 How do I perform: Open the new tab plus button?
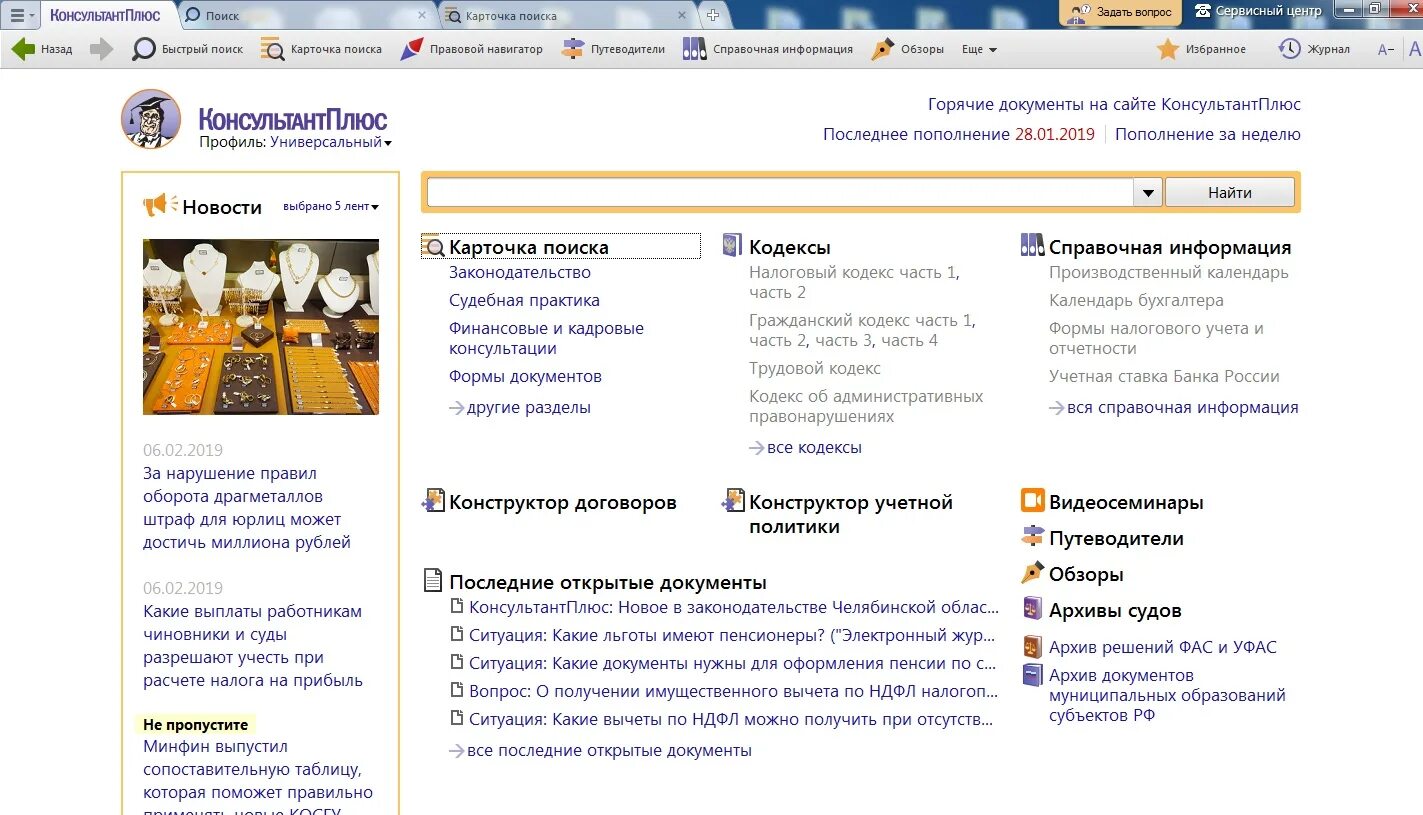coord(713,15)
